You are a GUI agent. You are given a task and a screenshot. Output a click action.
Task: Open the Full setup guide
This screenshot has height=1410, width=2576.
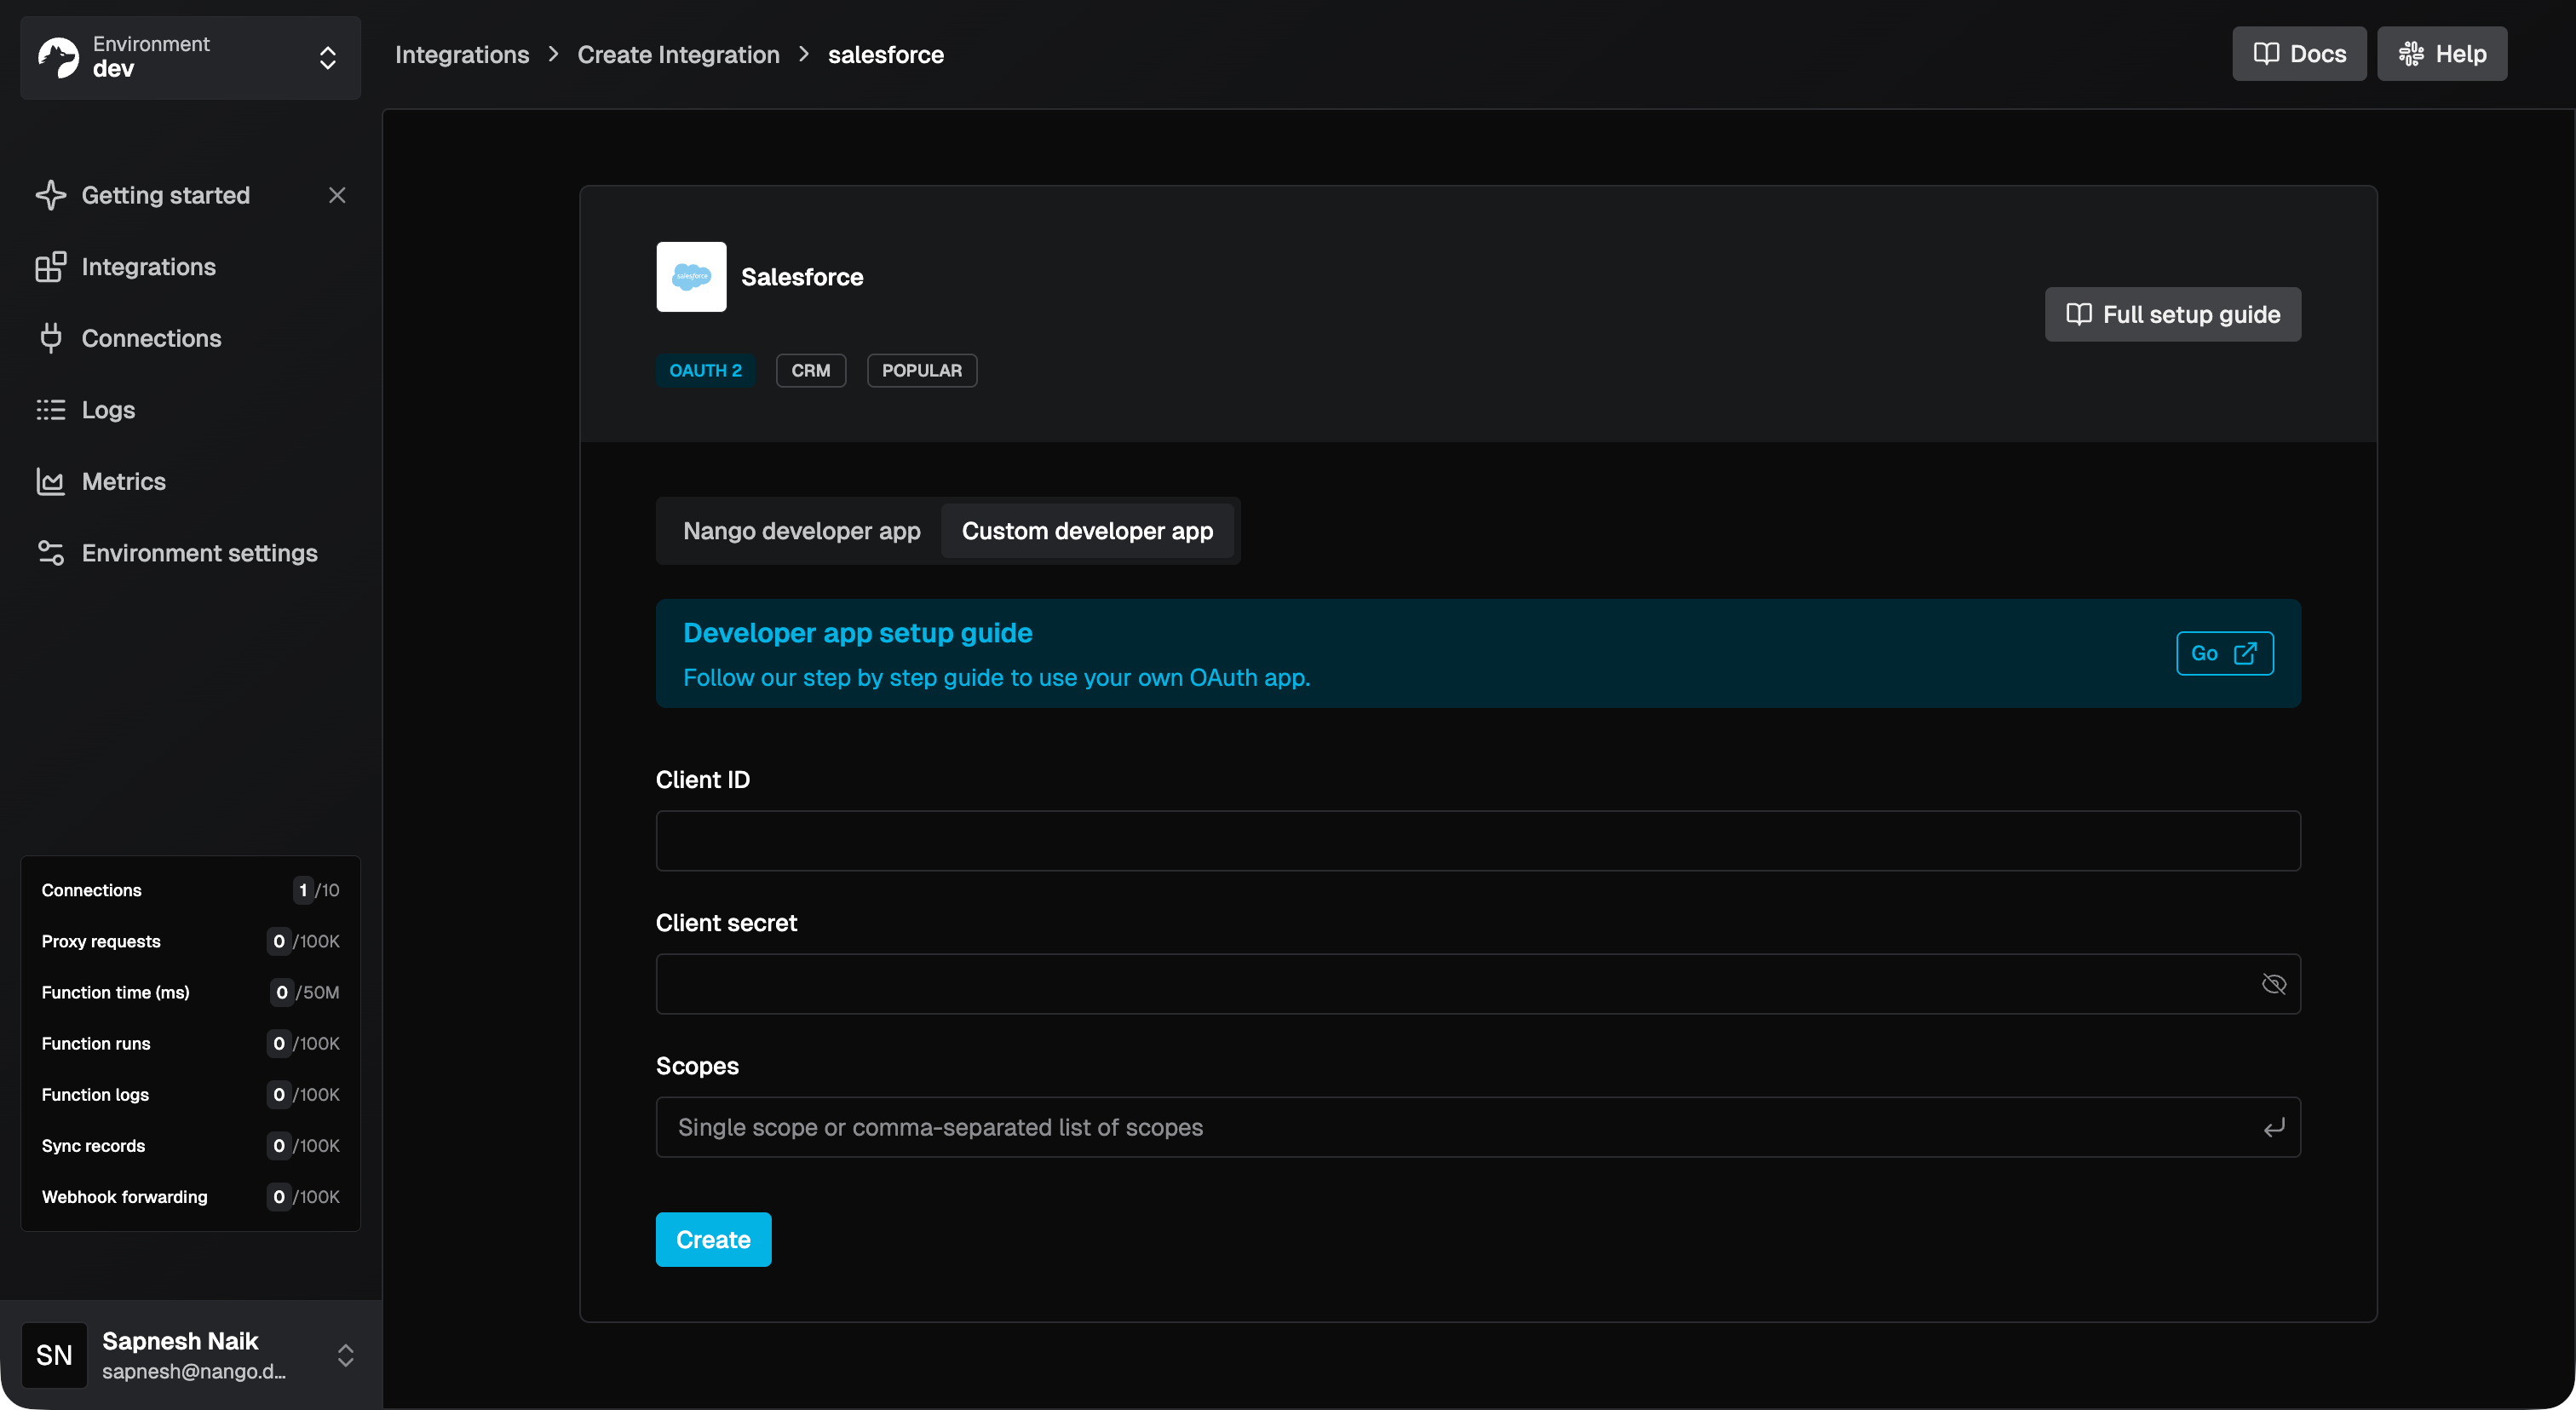pos(2172,315)
